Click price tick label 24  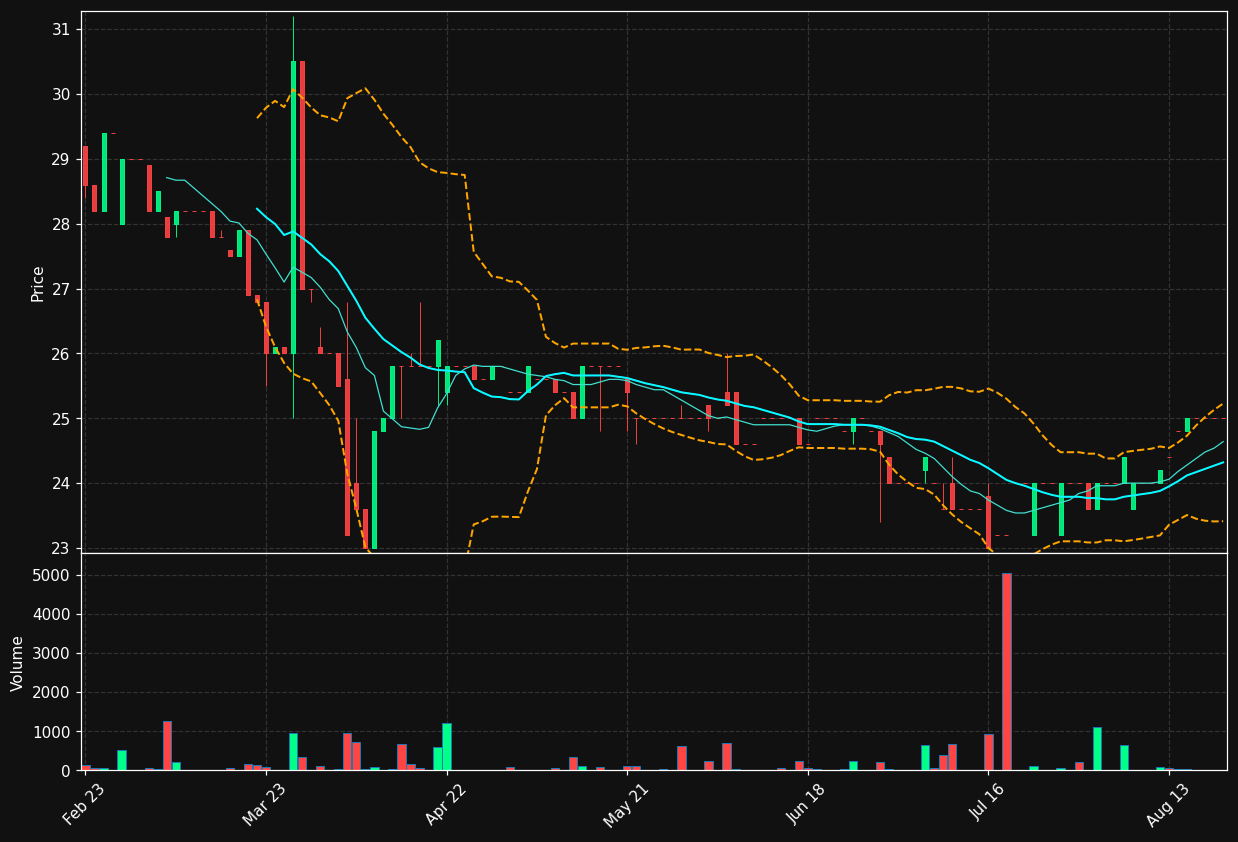[61, 484]
